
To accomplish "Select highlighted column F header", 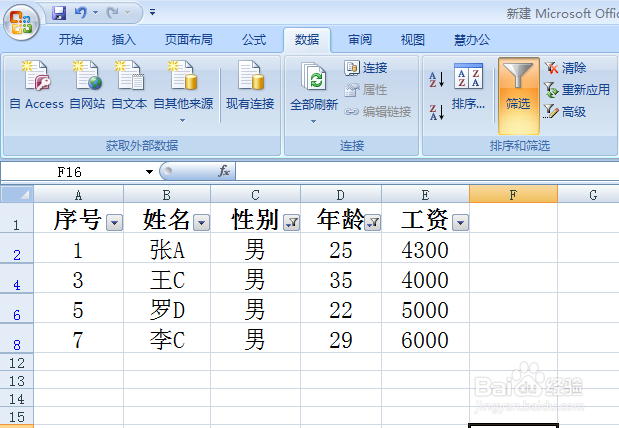I will [513, 195].
